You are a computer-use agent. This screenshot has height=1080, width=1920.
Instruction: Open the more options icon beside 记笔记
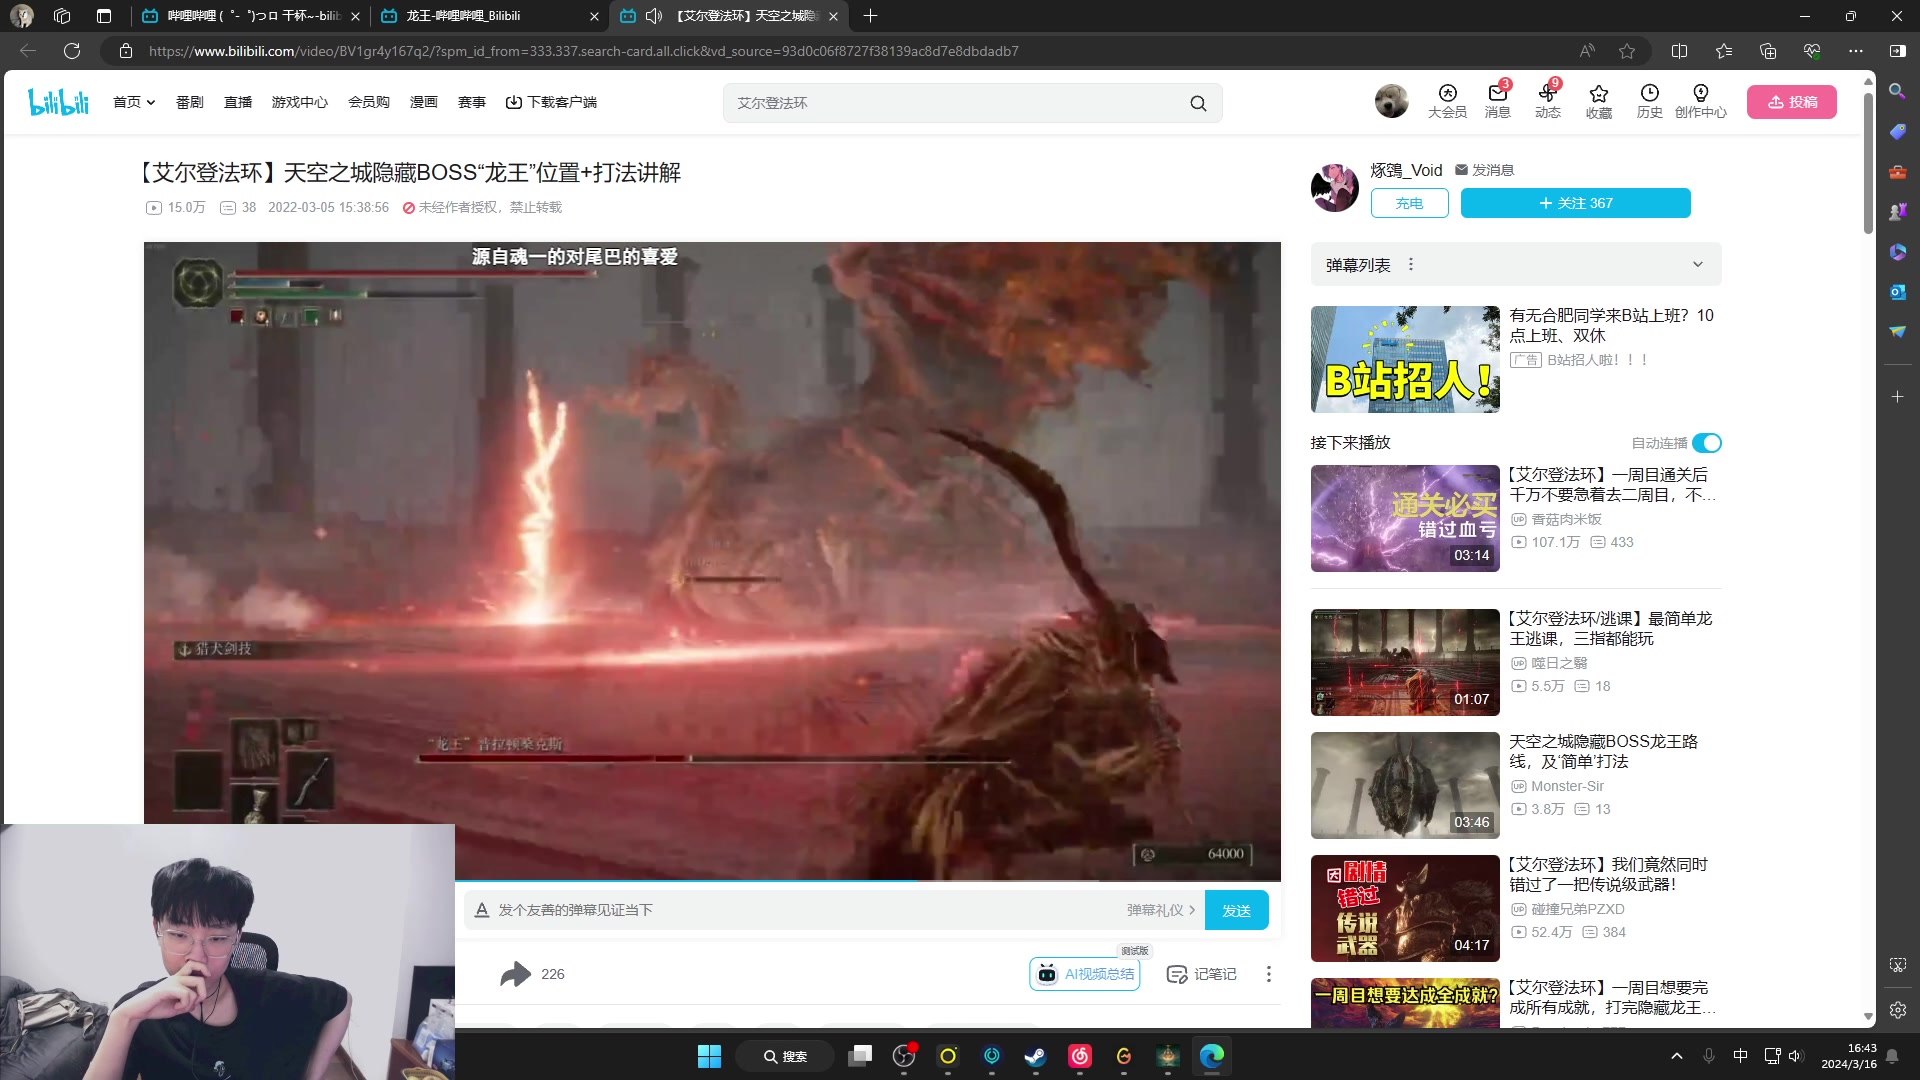[x=1269, y=974]
